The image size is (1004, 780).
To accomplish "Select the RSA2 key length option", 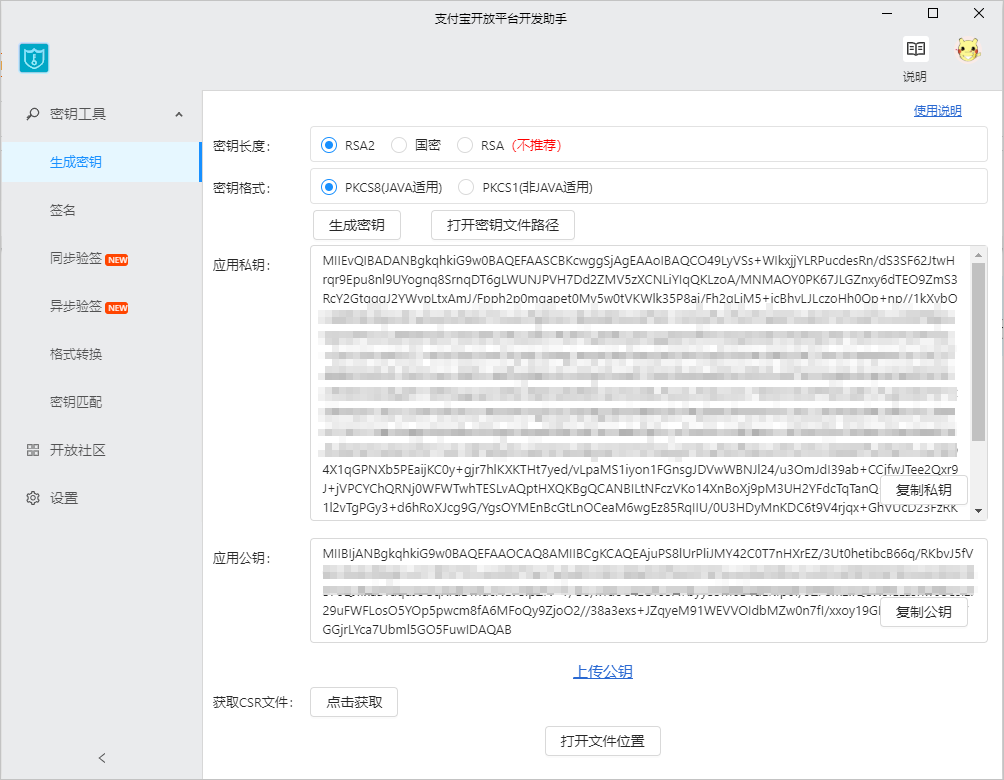I will tap(348, 145).
